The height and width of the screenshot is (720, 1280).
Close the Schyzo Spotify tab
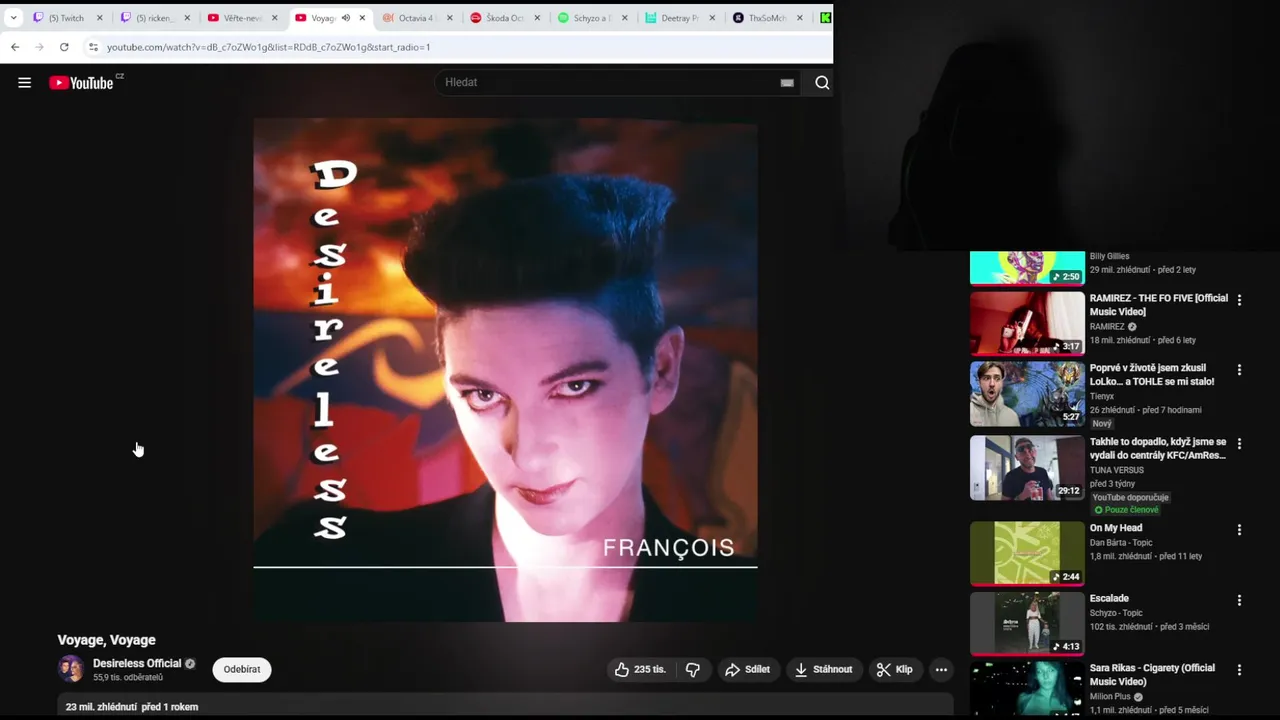[625, 18]
